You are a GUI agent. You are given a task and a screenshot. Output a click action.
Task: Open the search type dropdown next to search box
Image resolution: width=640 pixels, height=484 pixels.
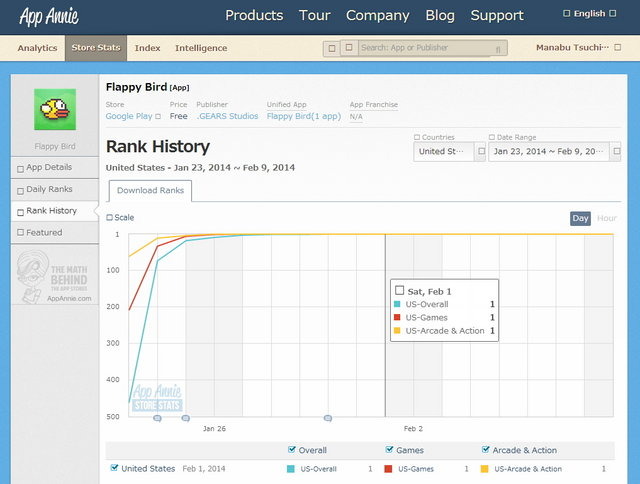pos(349,48)
